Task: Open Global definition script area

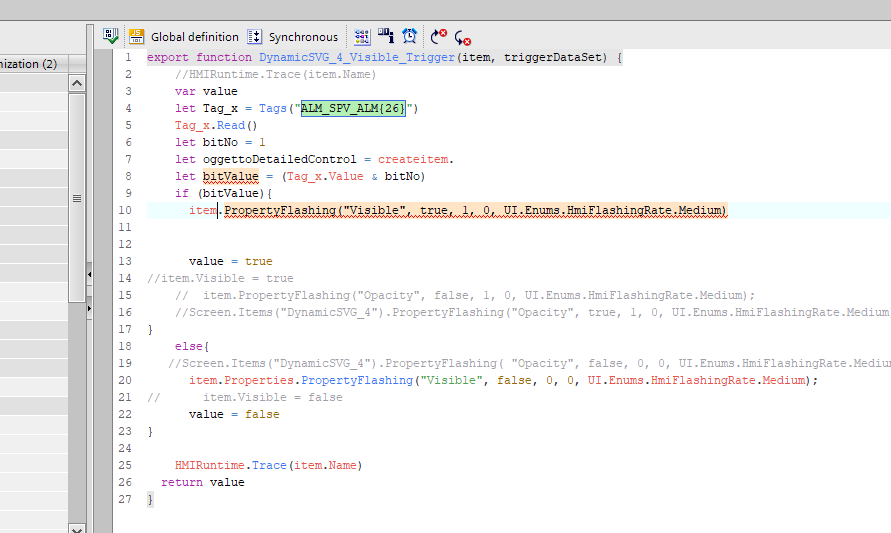Action: coord(194,37)
